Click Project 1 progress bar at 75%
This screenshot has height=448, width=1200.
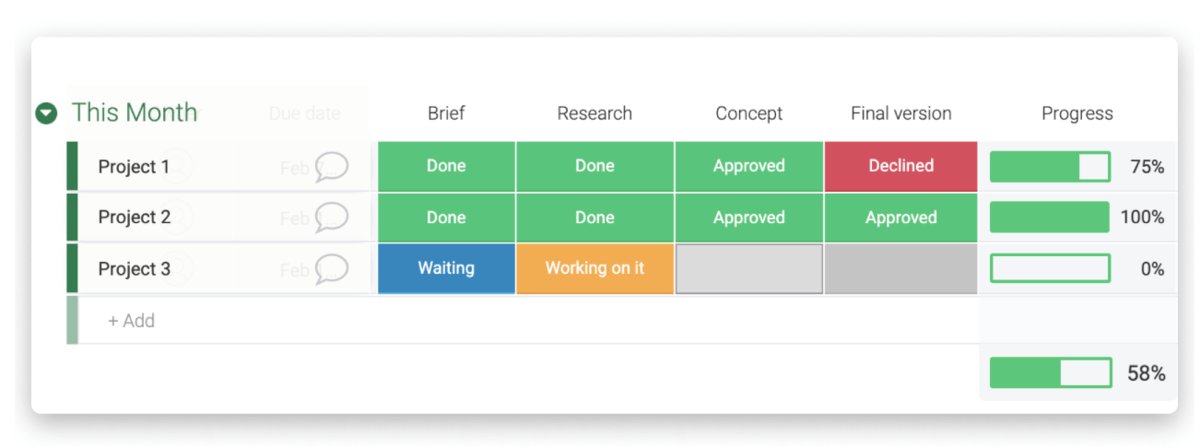point(1050,167)
